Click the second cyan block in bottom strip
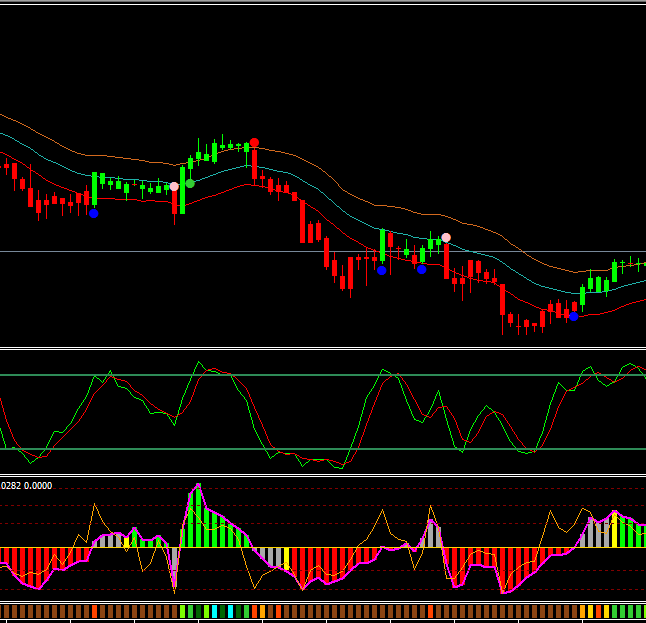Screen dimensions: 646x623 point(230,611)
